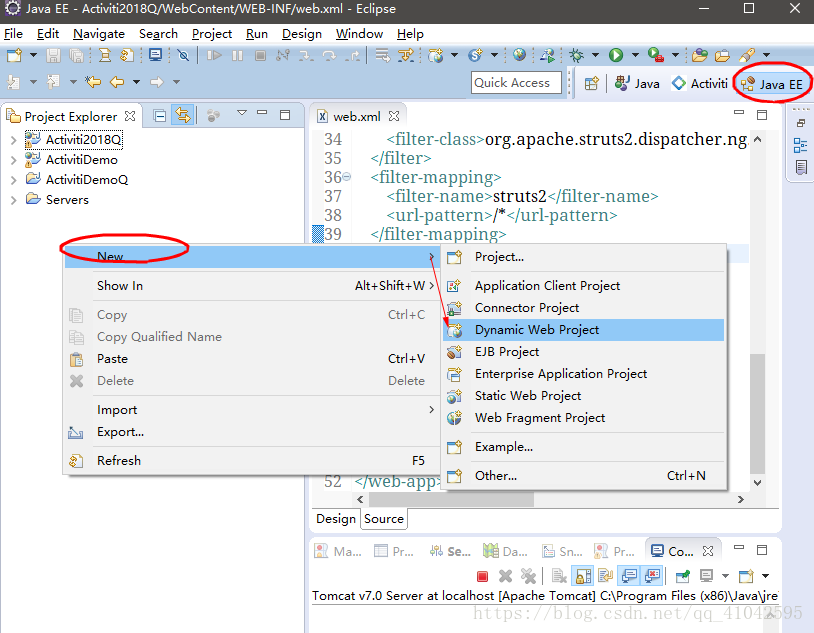
Task: Click the Suspend debug icon
Action: (x=237, y=55)
